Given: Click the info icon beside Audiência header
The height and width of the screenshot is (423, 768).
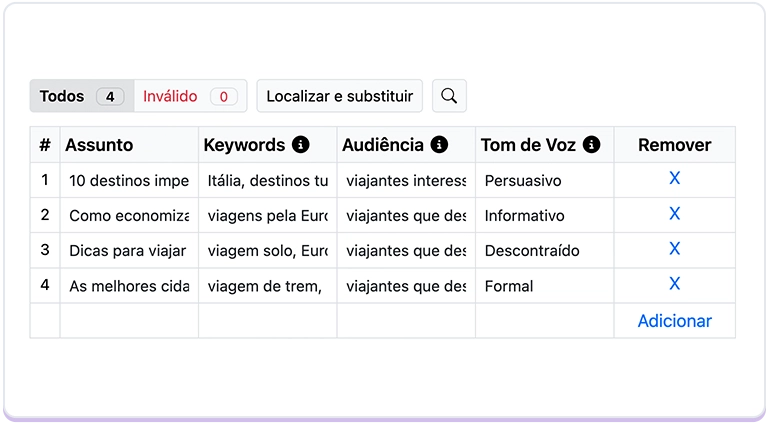Looking at the screenshot, I should (x=439, y=145).
